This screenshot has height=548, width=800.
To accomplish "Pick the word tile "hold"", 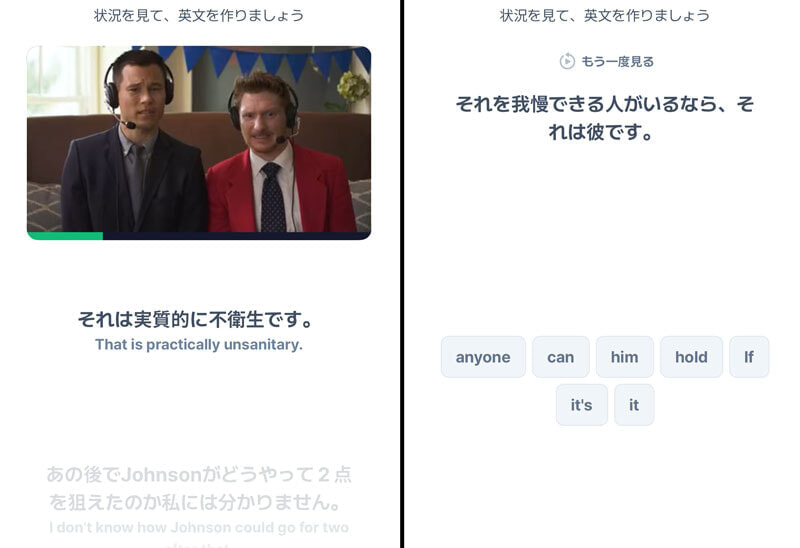I will pyautogui.click(x=691, y=357).
